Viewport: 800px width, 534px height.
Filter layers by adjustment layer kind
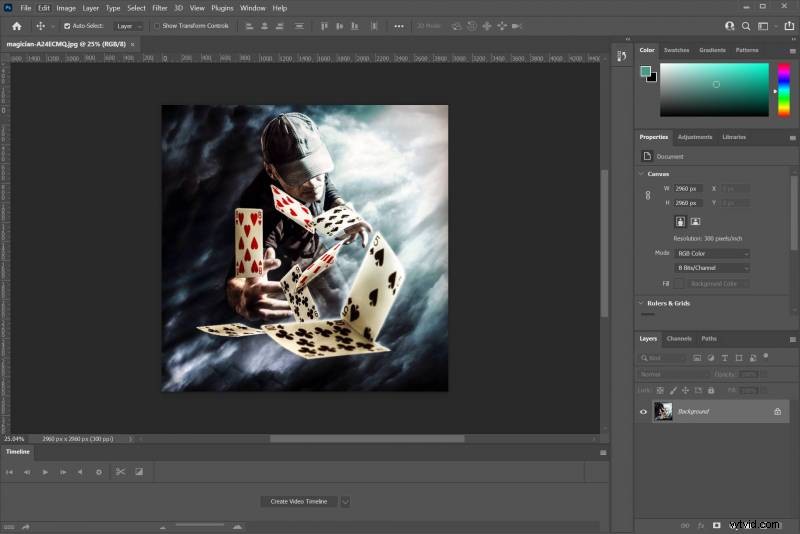(x=711, y=358)
